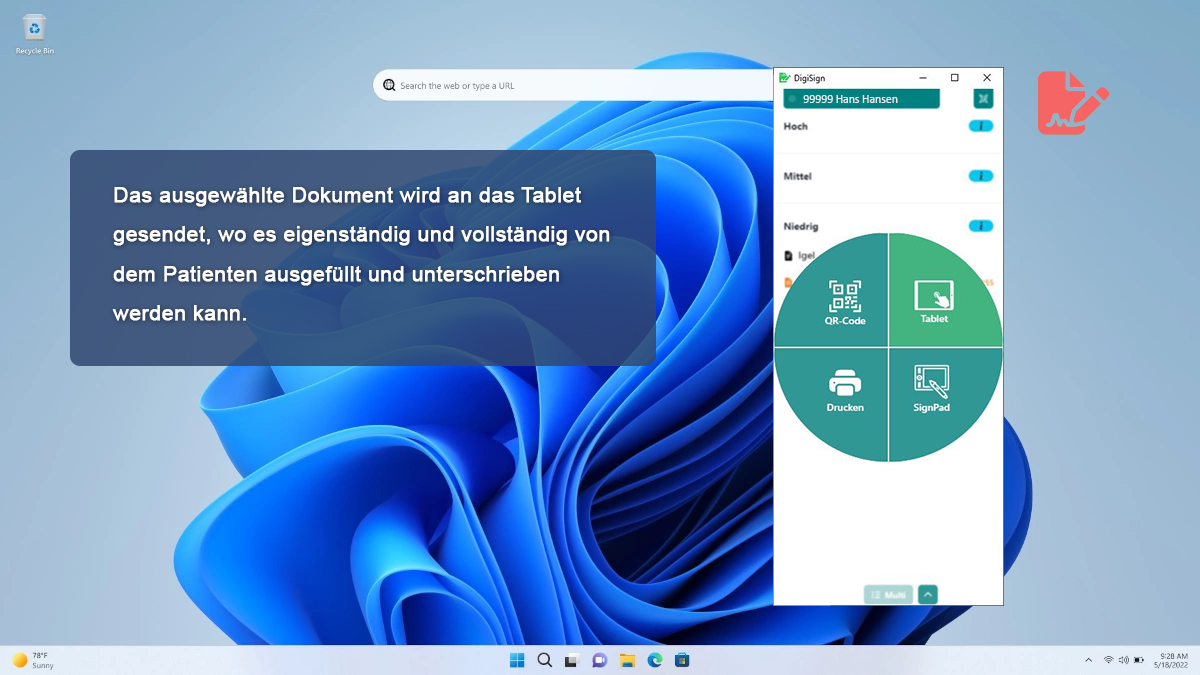Toggle the Hoch info switch
The width and height of the screenshot is (1200, 675).
(x=981, y=126)
